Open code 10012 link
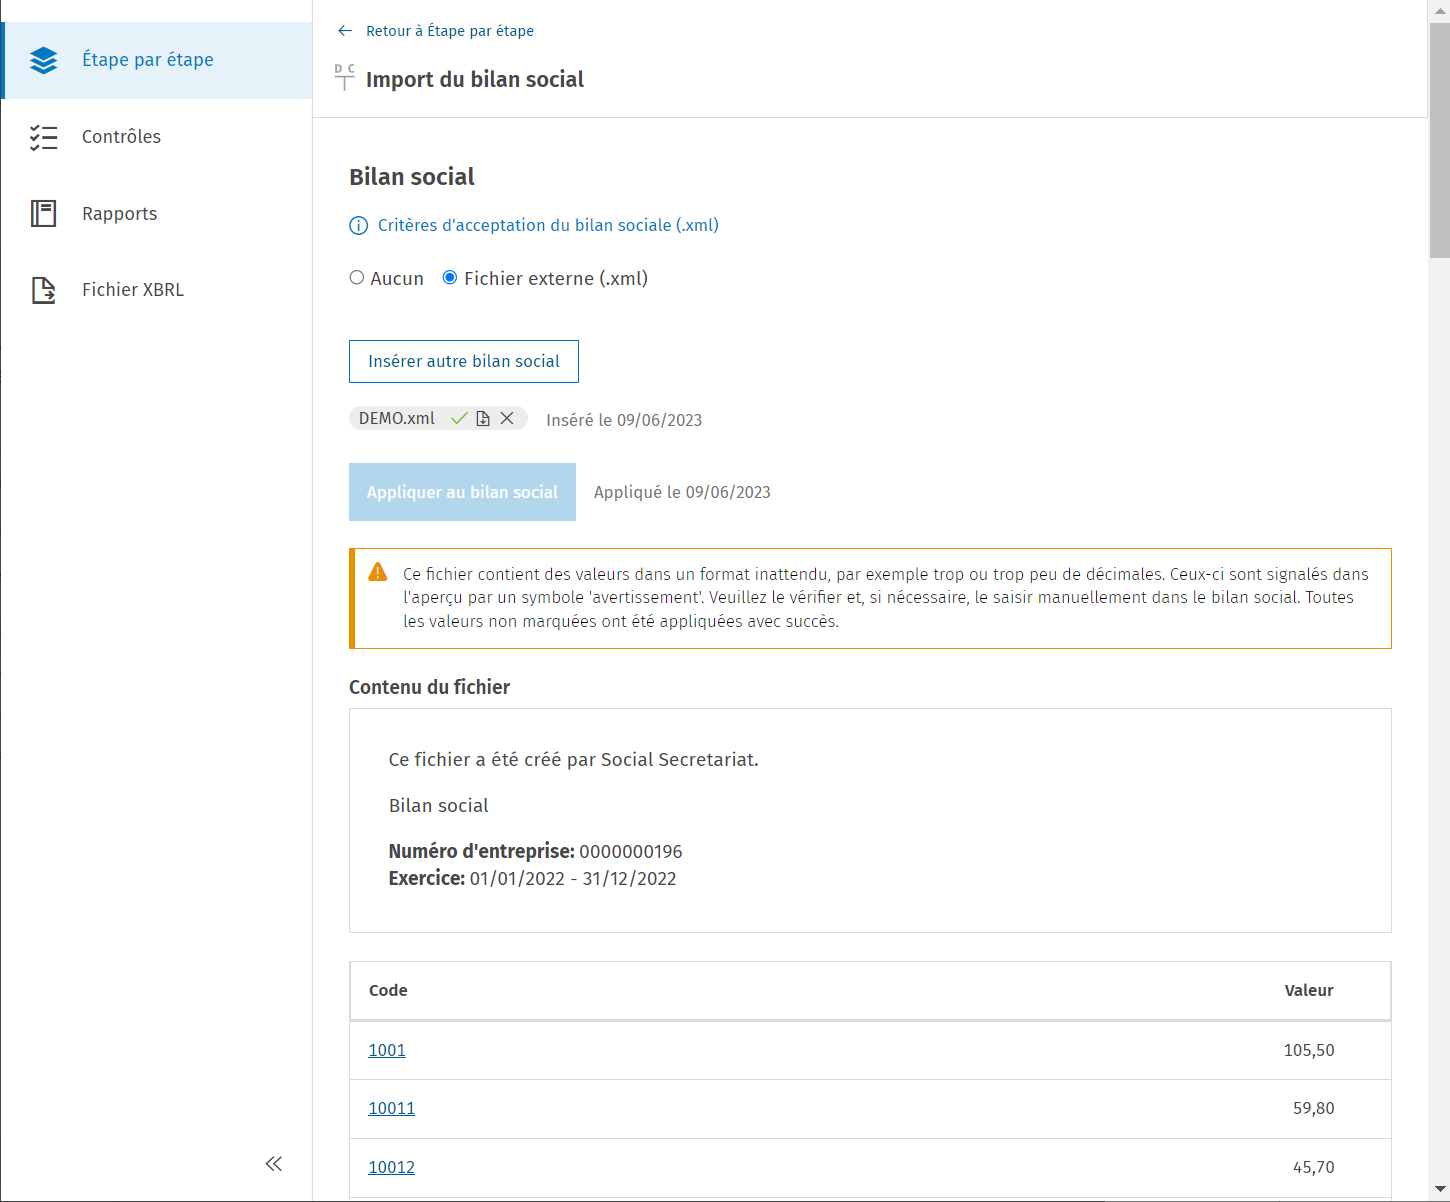Screen dimensions: 1450x1202 [391, 1167]
